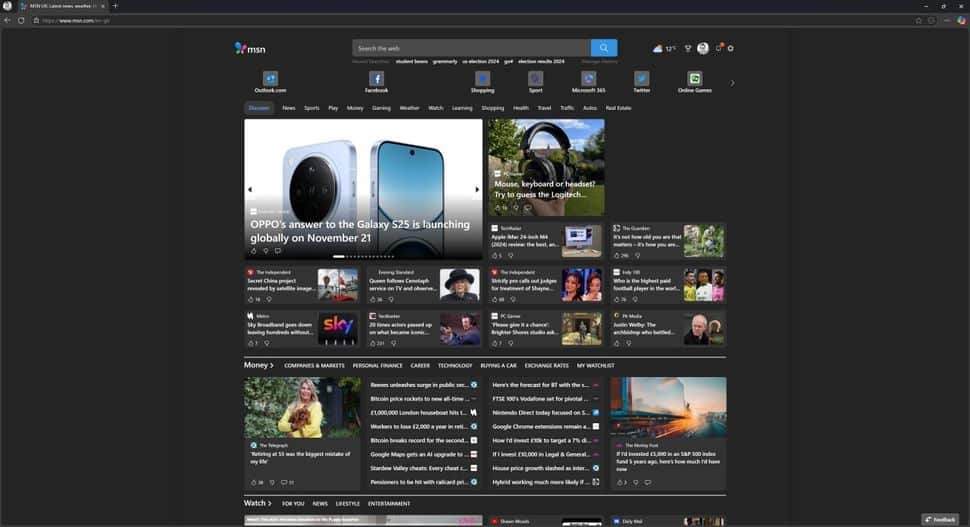Screen dimensions: 970x527
Task: Show more quick links with right chevron
Action: point(732,83)
